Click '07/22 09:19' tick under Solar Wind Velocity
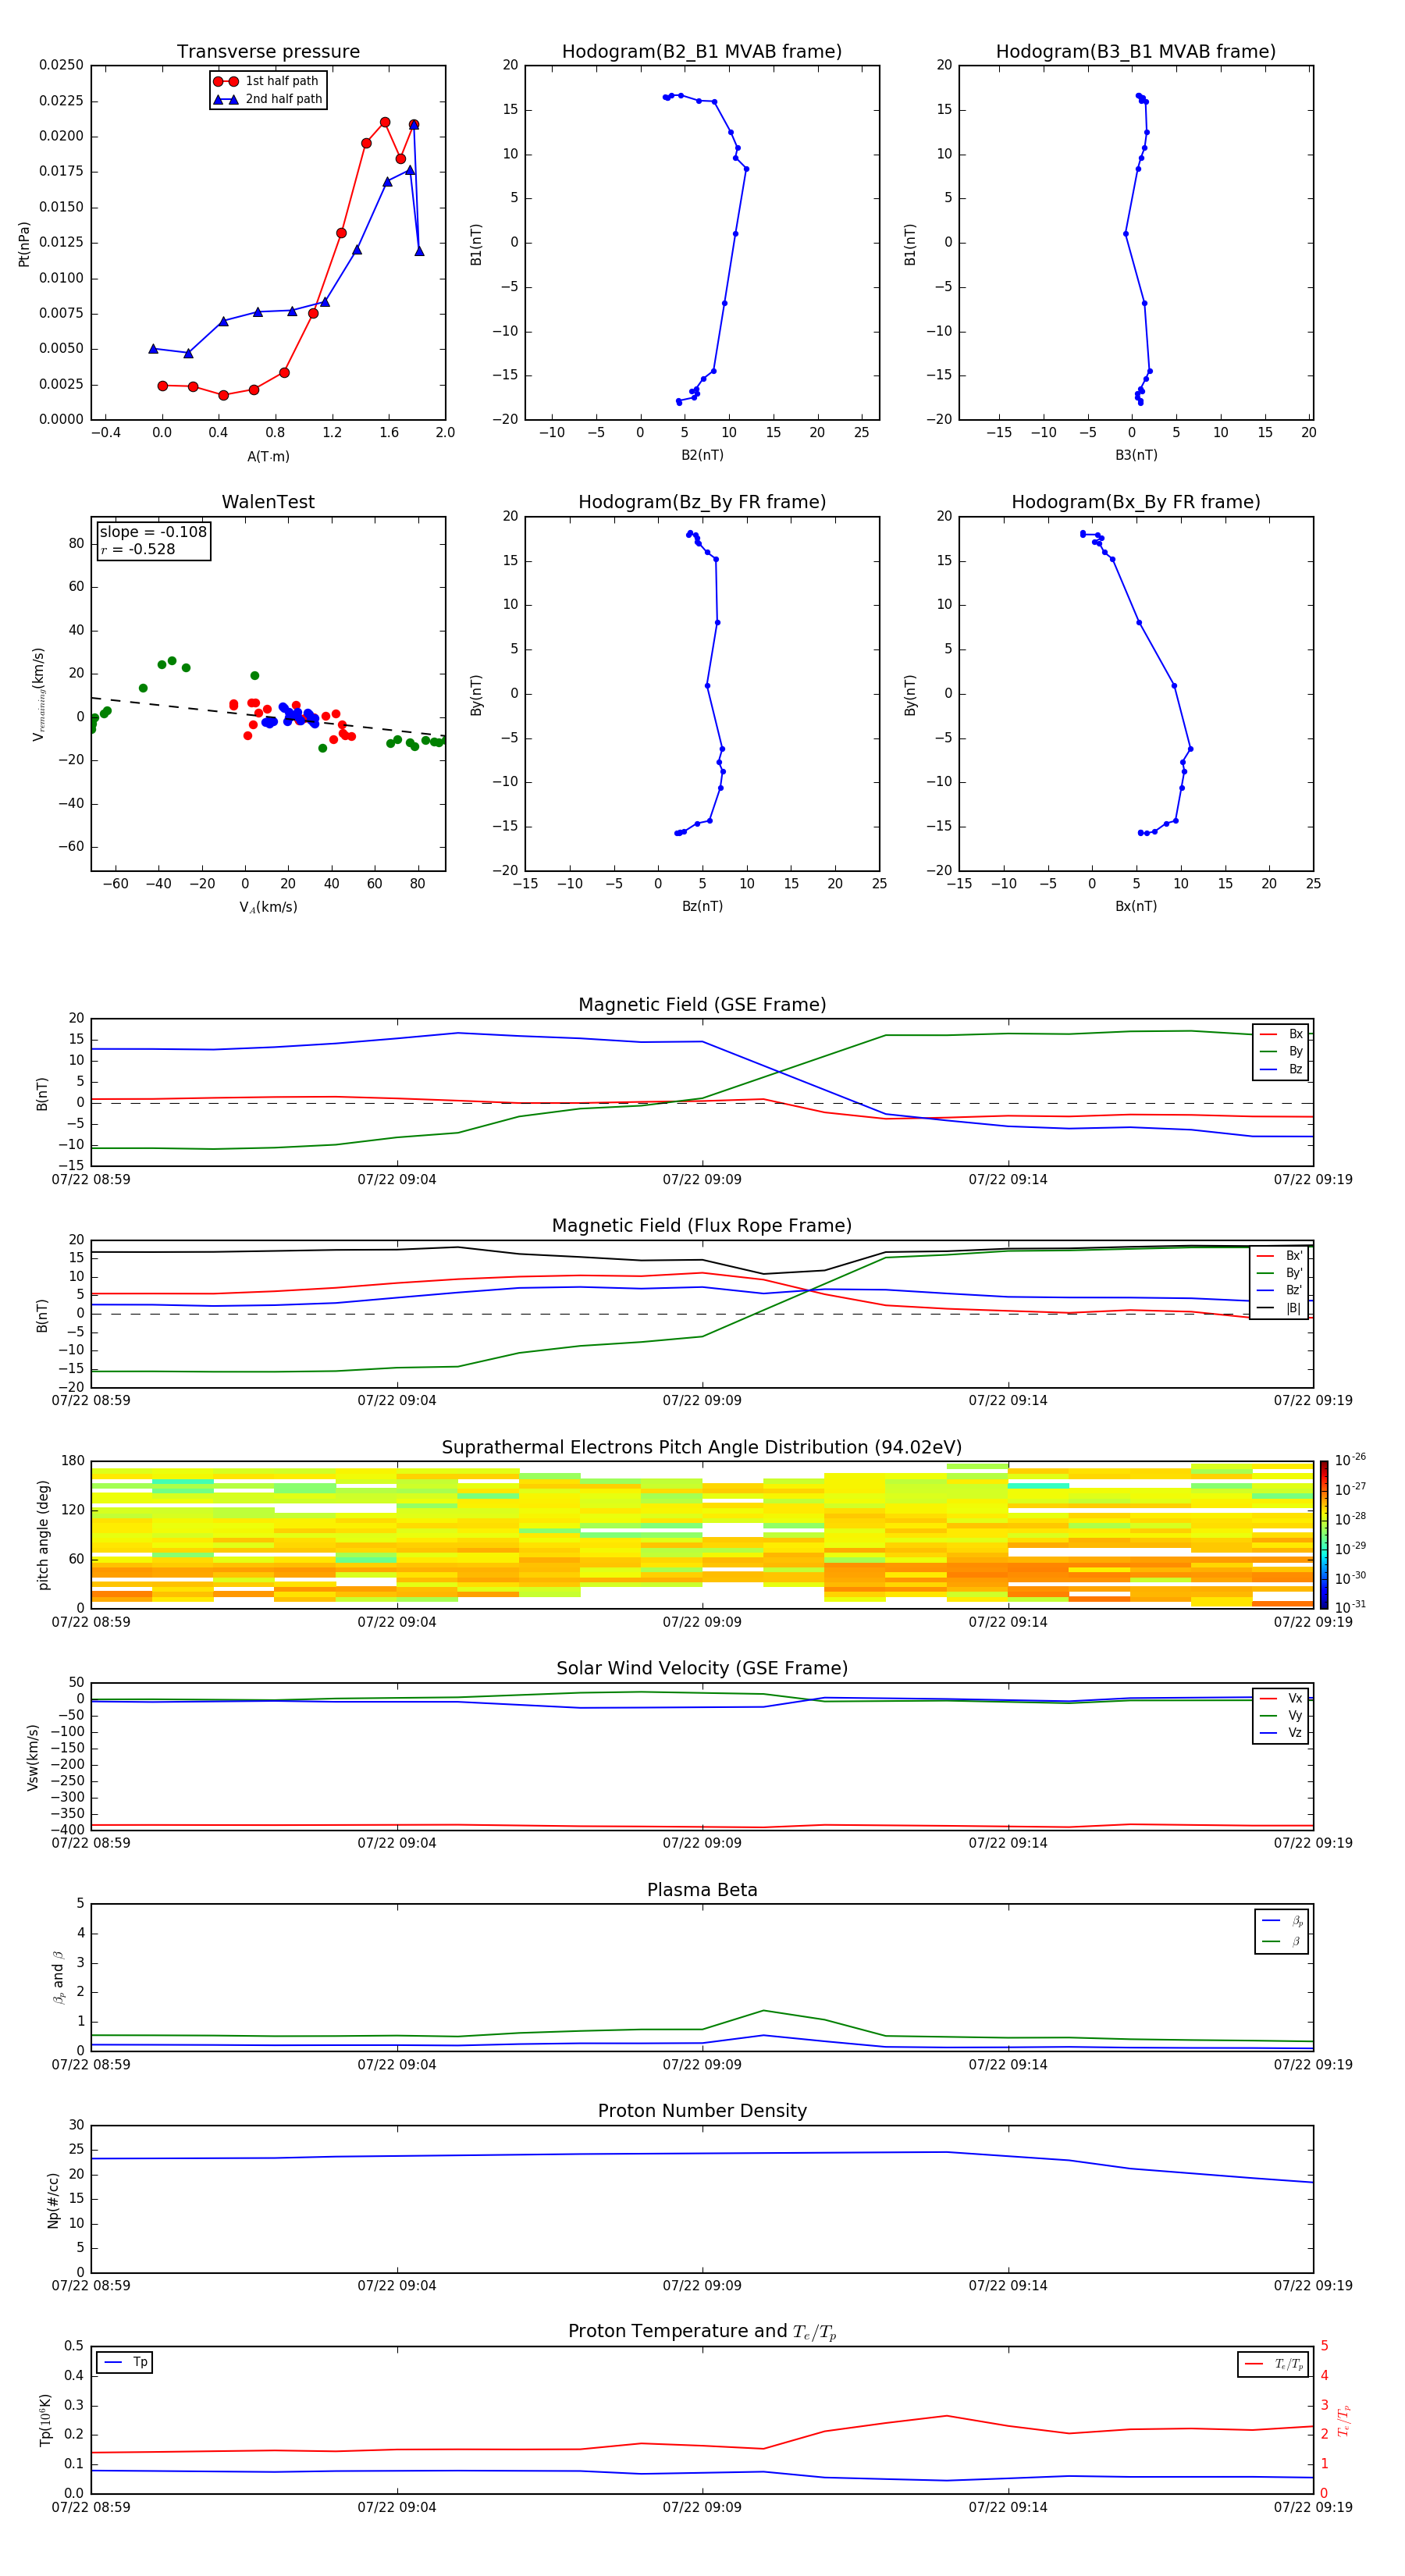This screenshot has width=1405, height=2576. (x=1313, y=1843)
